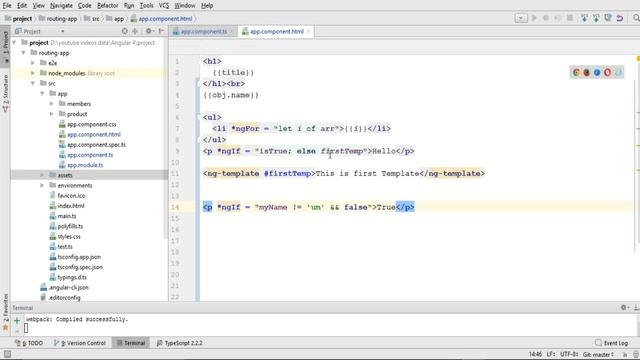Click routing-app breadcrumb
Viewport: 640px width, 360px height.
pos(58,18)
